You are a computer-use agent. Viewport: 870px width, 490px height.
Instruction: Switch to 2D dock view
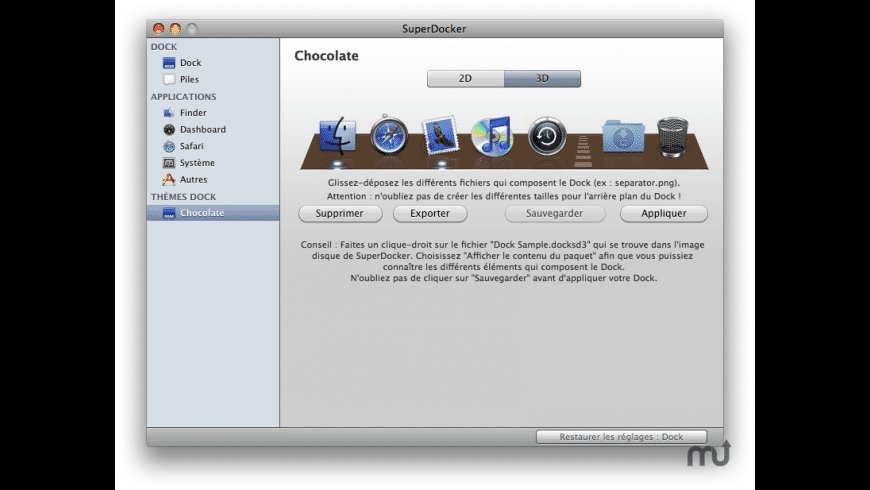[466, 79]
